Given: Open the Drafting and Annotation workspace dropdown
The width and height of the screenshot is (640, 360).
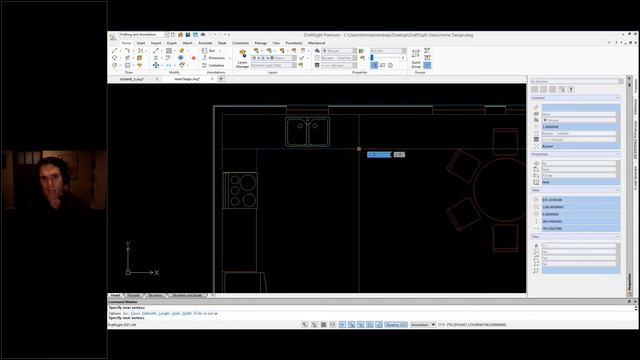Looking at the screenshot, I should coord(166,35).
